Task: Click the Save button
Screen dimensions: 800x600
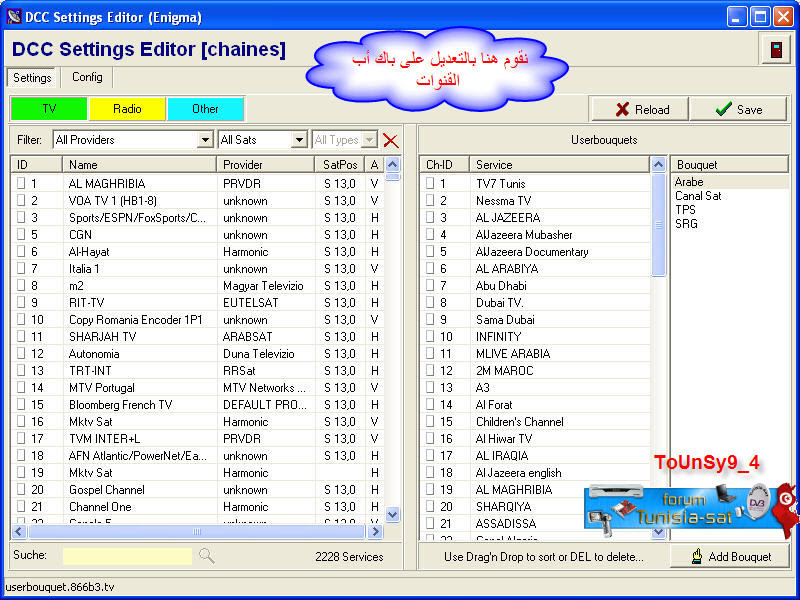Action: (x=738, y=109)
